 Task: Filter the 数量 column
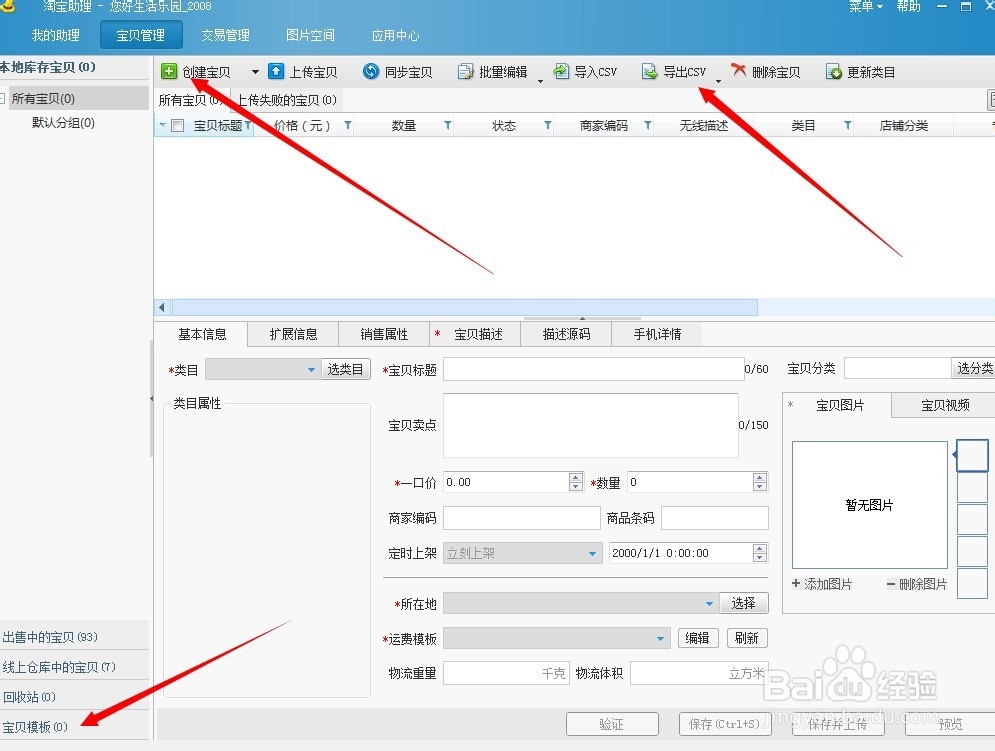click(x=447, y=125)
